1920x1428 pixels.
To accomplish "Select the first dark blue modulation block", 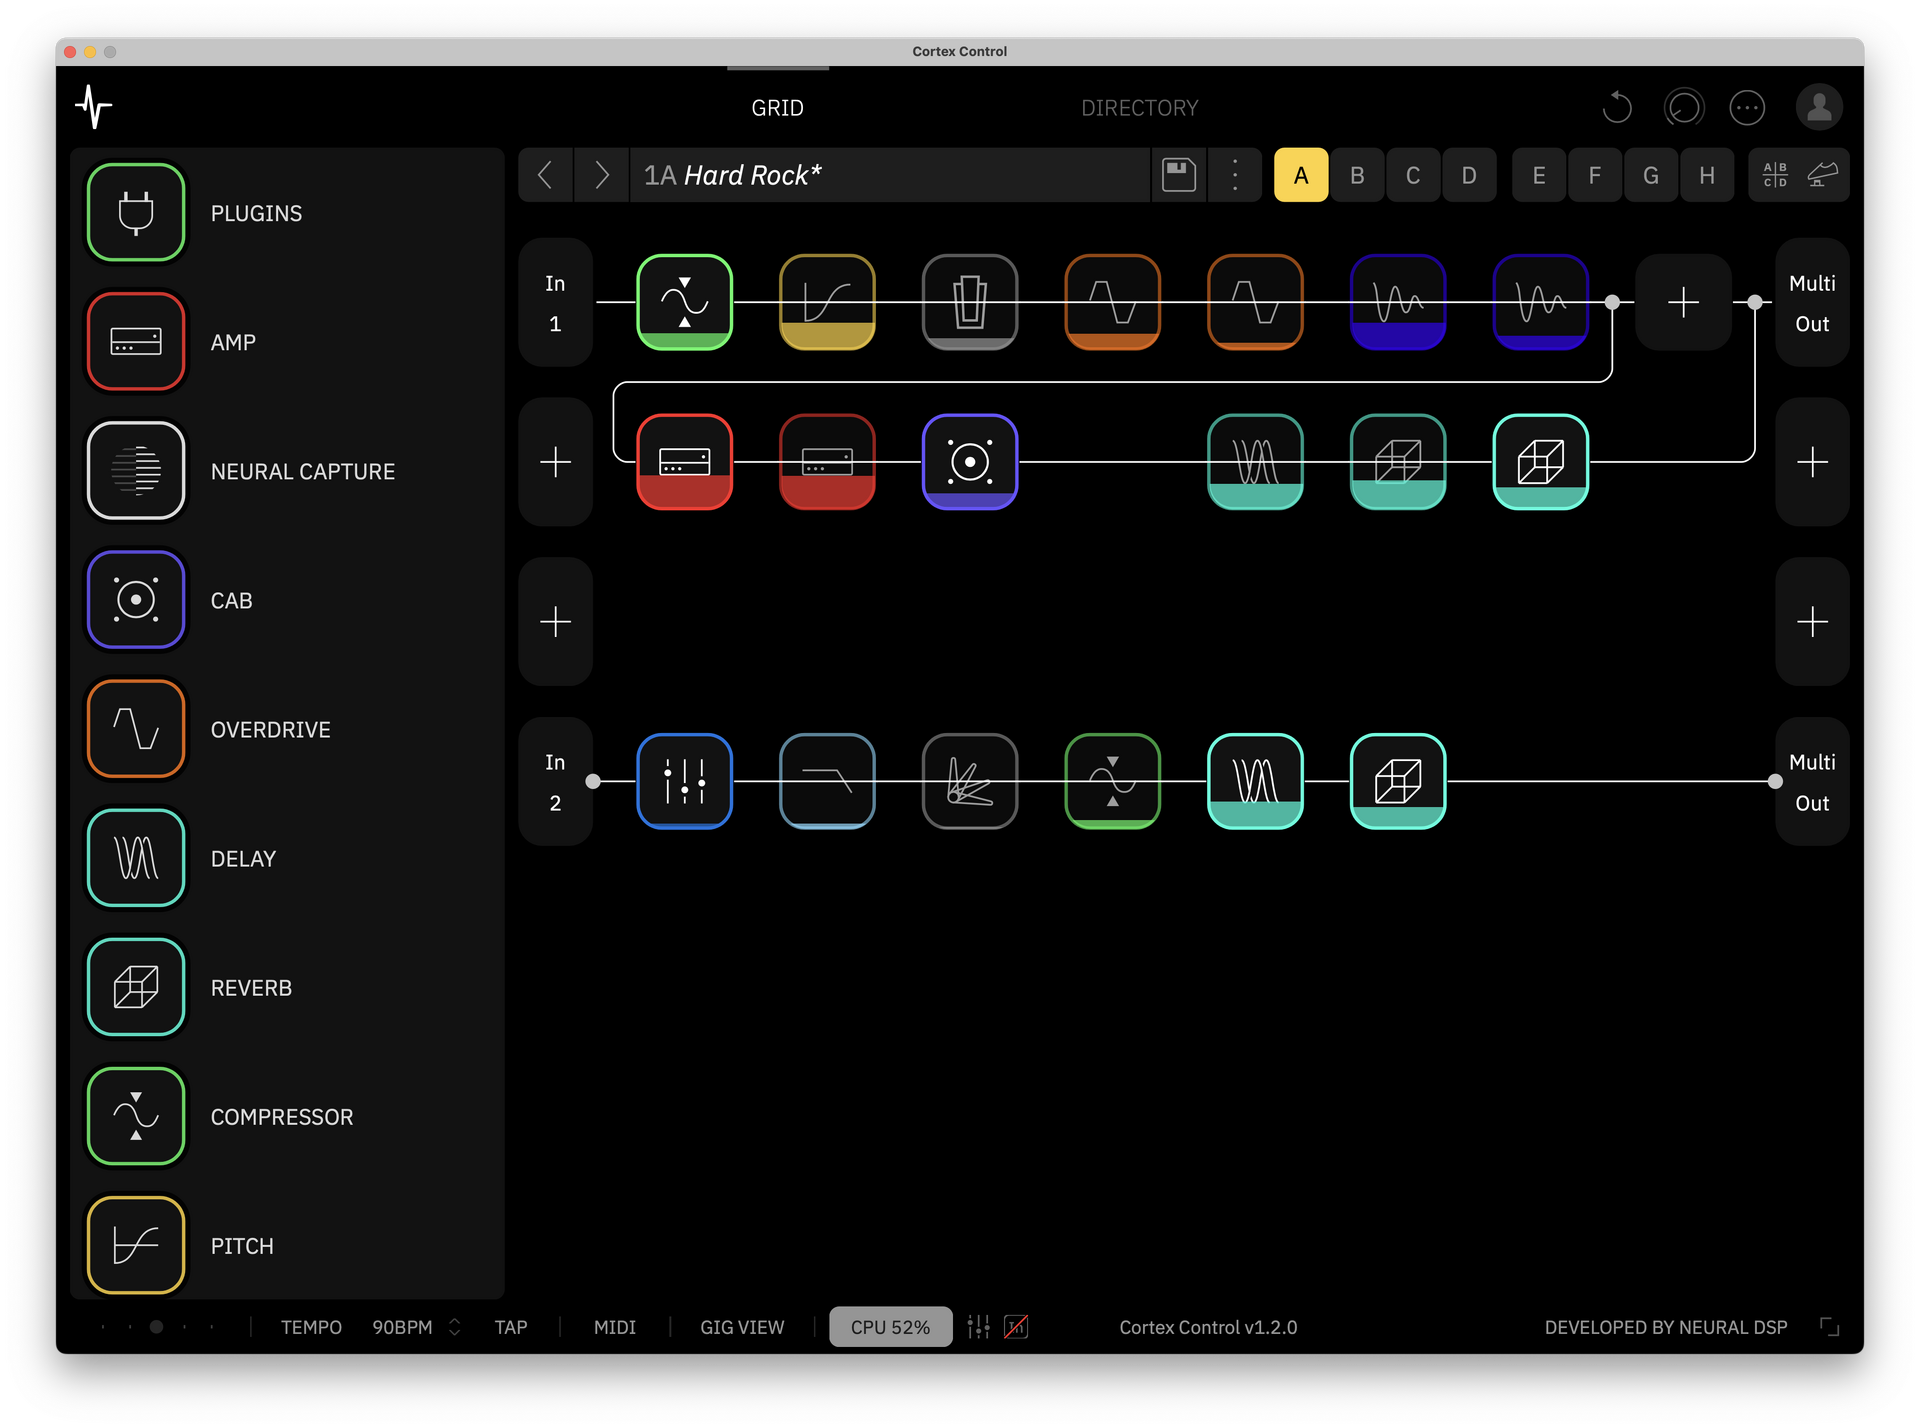I will click(x=1398, y=302).
